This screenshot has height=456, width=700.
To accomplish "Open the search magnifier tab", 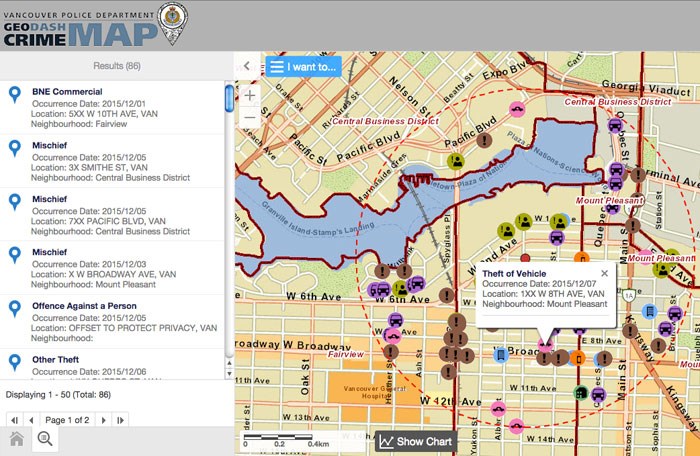I will (x=45, y=439).
